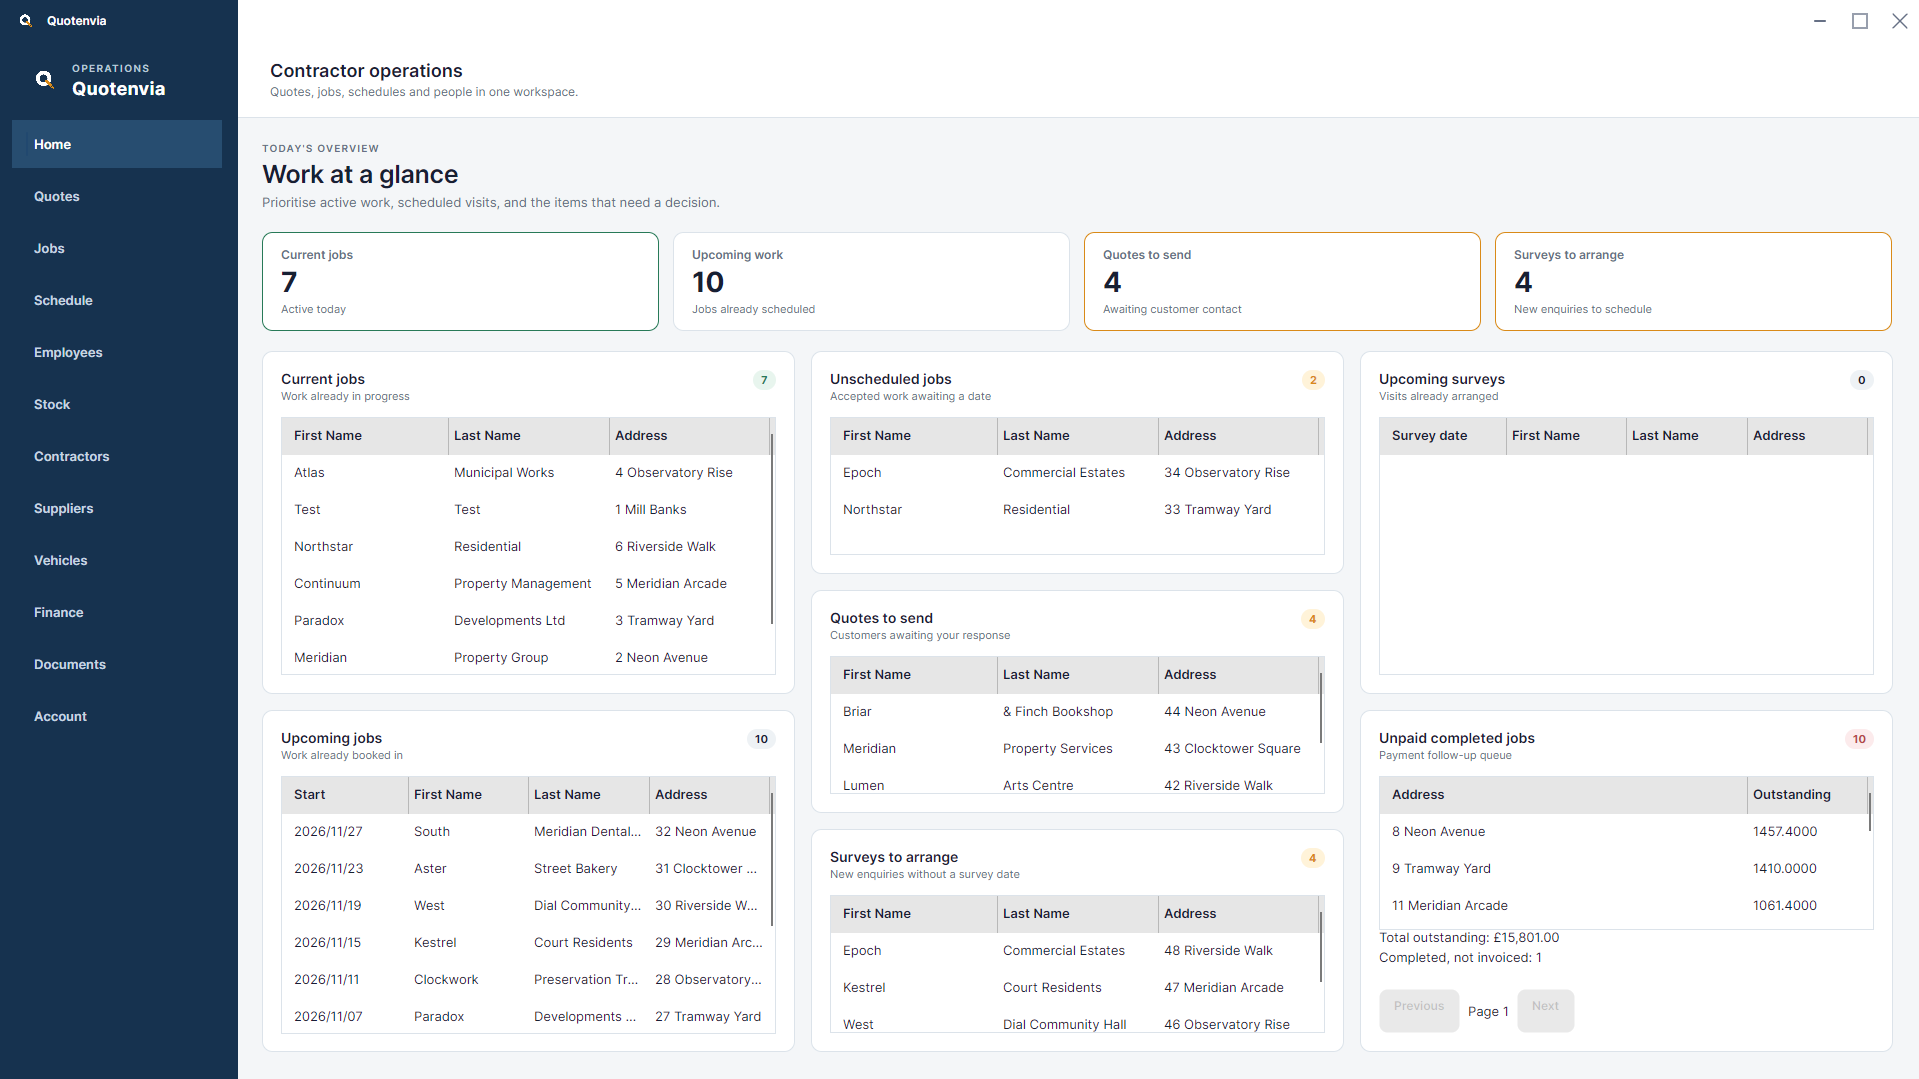Select the 2026/11/27 South upcoming job

(526, 831)
